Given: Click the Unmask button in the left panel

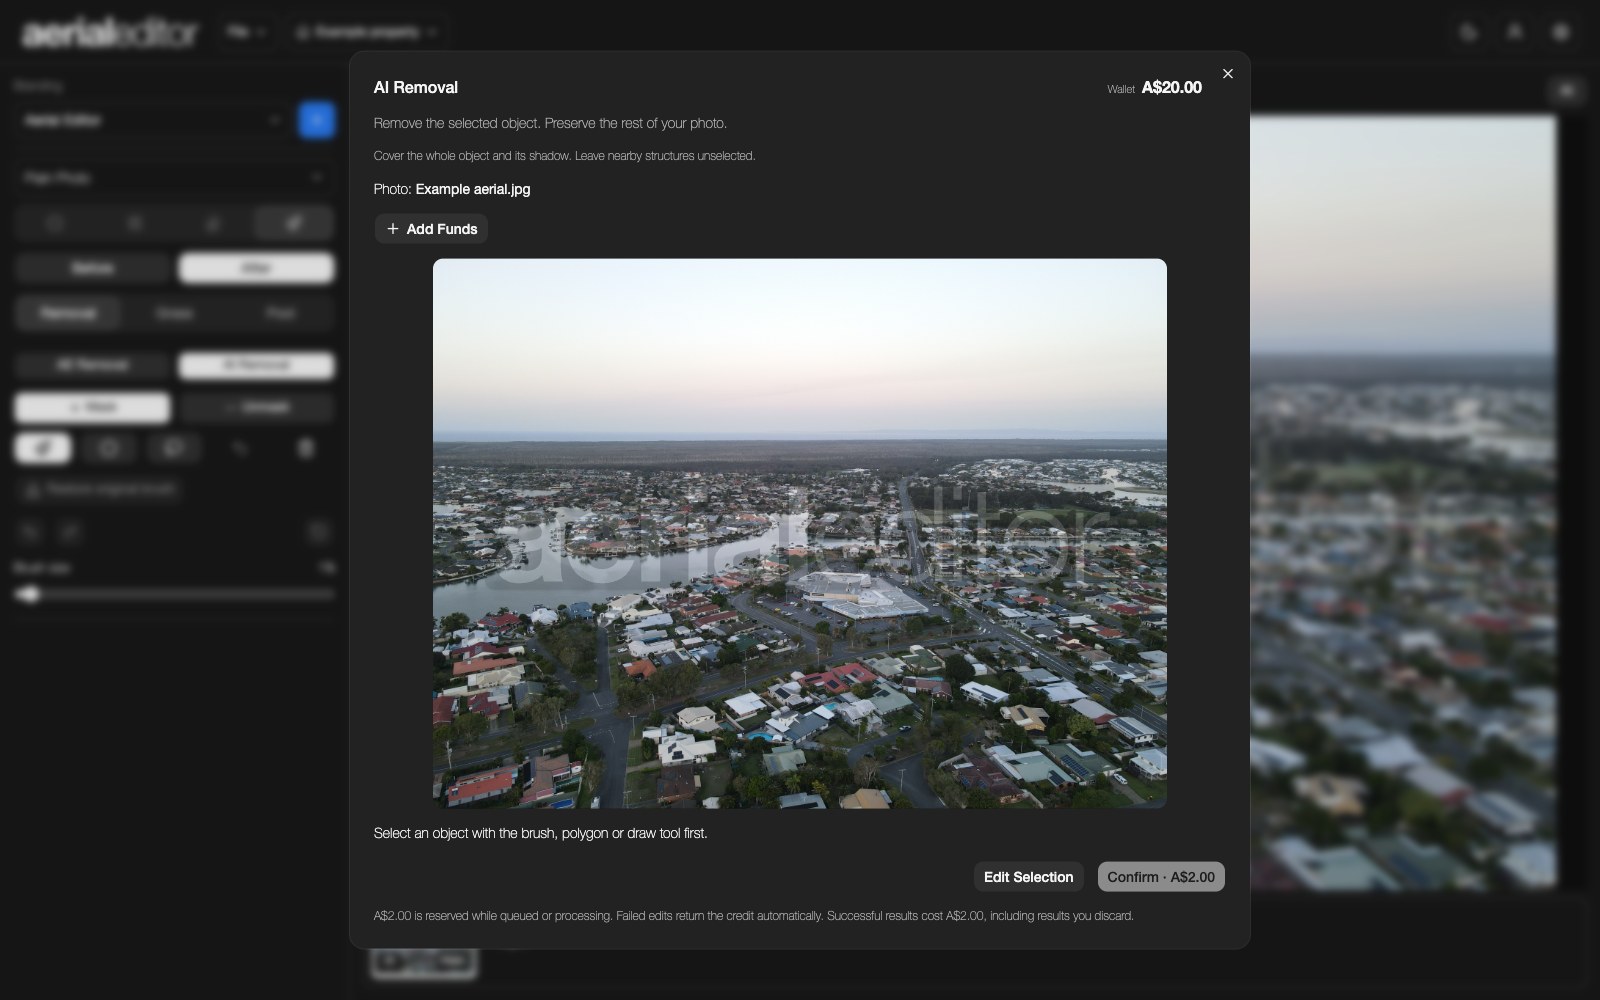Looking at the screenshot, I should [x=257, y=407].
